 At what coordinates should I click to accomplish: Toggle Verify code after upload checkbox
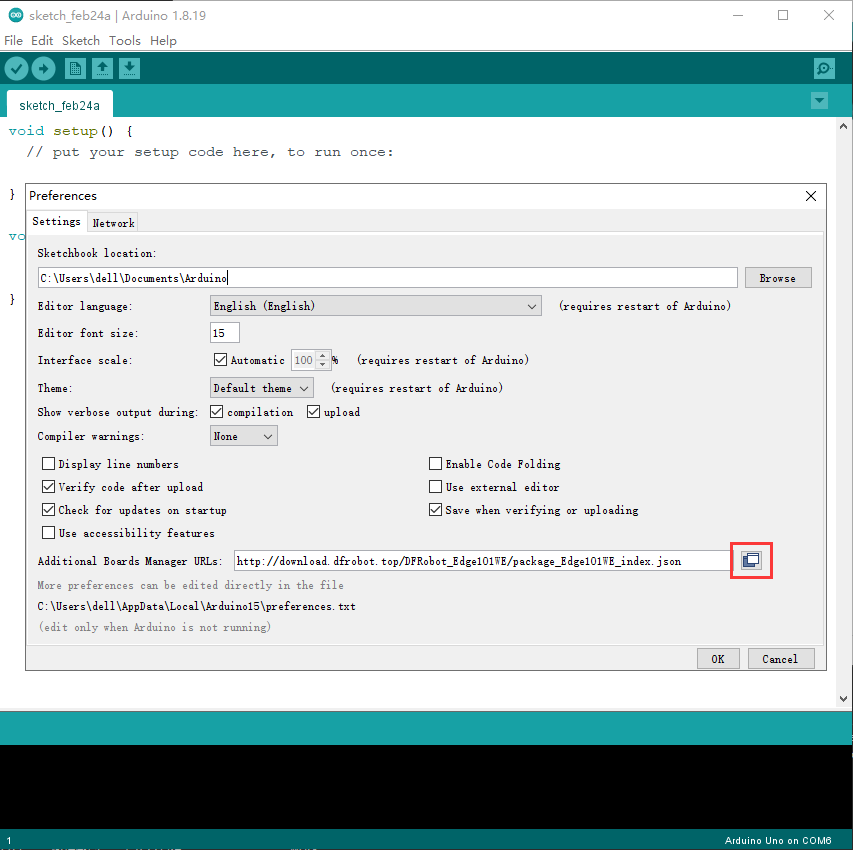pyautogui.click(x=48, y=486)
